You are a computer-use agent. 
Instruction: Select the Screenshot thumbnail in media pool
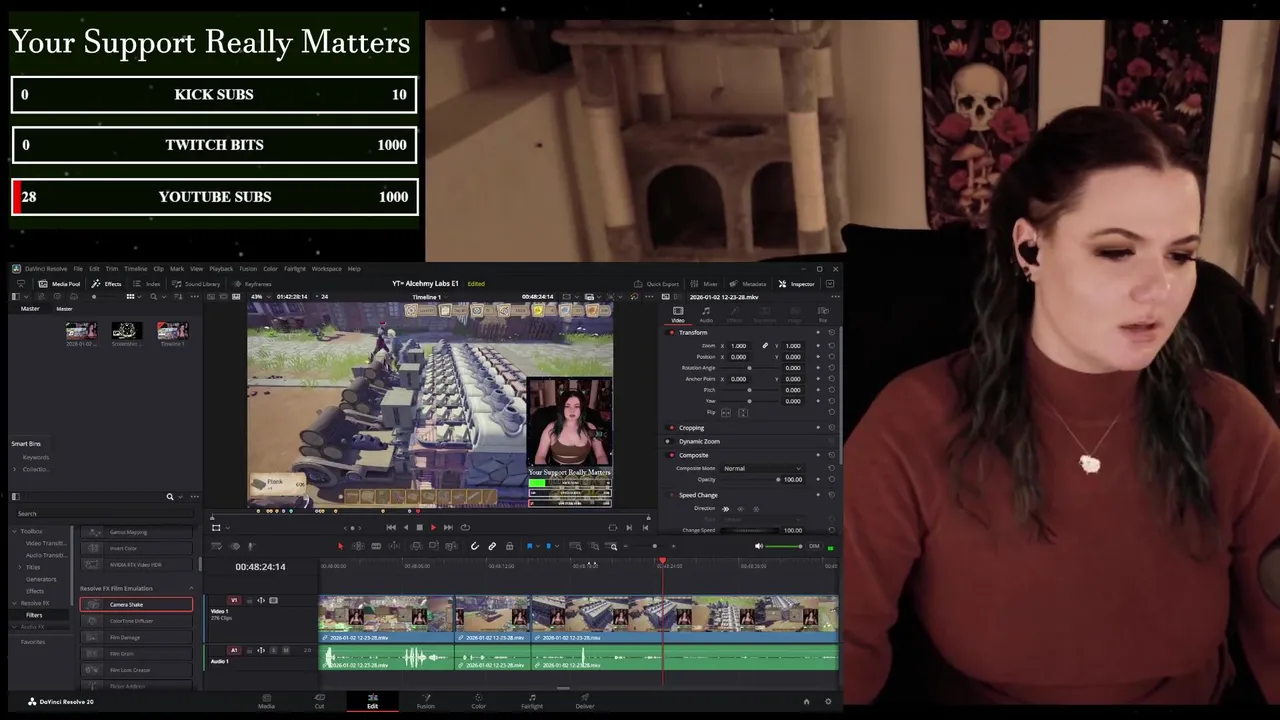(x=126, y=331)
